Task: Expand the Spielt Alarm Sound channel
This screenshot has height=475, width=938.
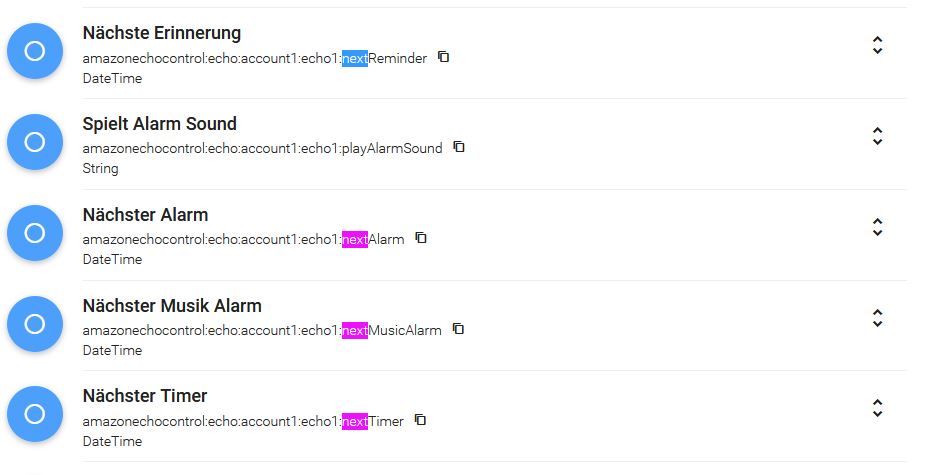Action: coord(878,136)
